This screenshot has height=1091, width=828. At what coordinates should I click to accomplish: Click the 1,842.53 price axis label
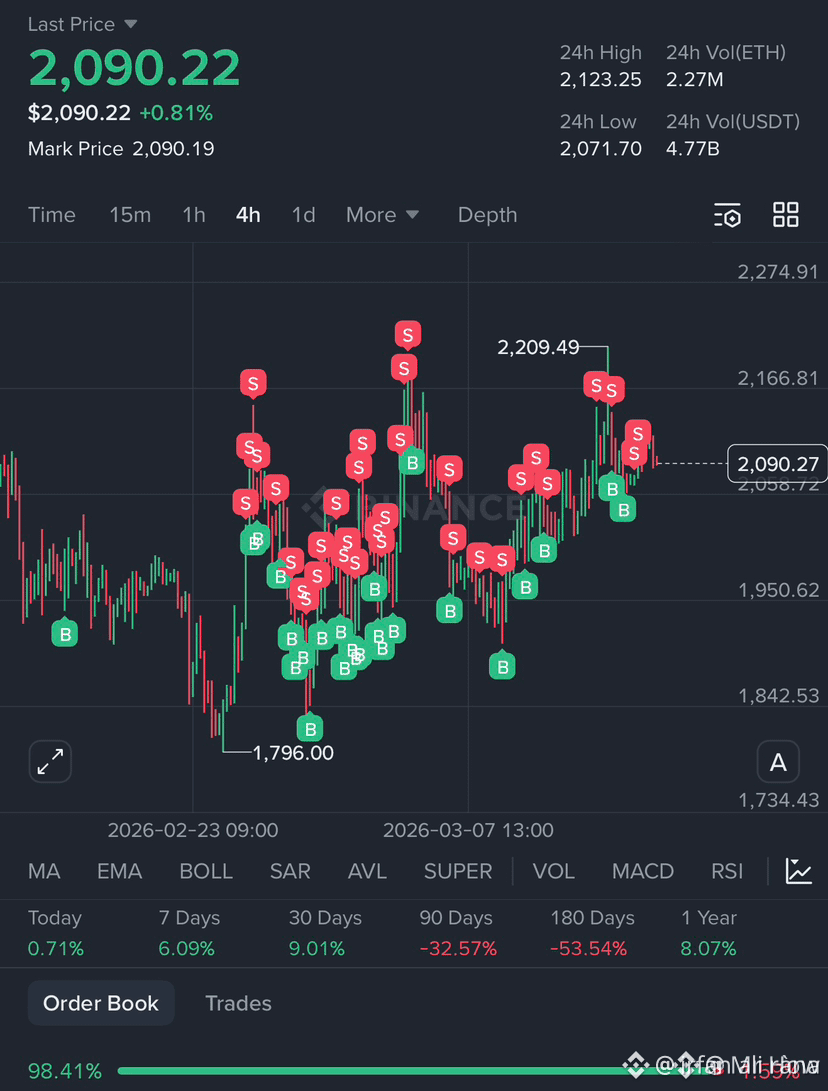coord(778,695)
